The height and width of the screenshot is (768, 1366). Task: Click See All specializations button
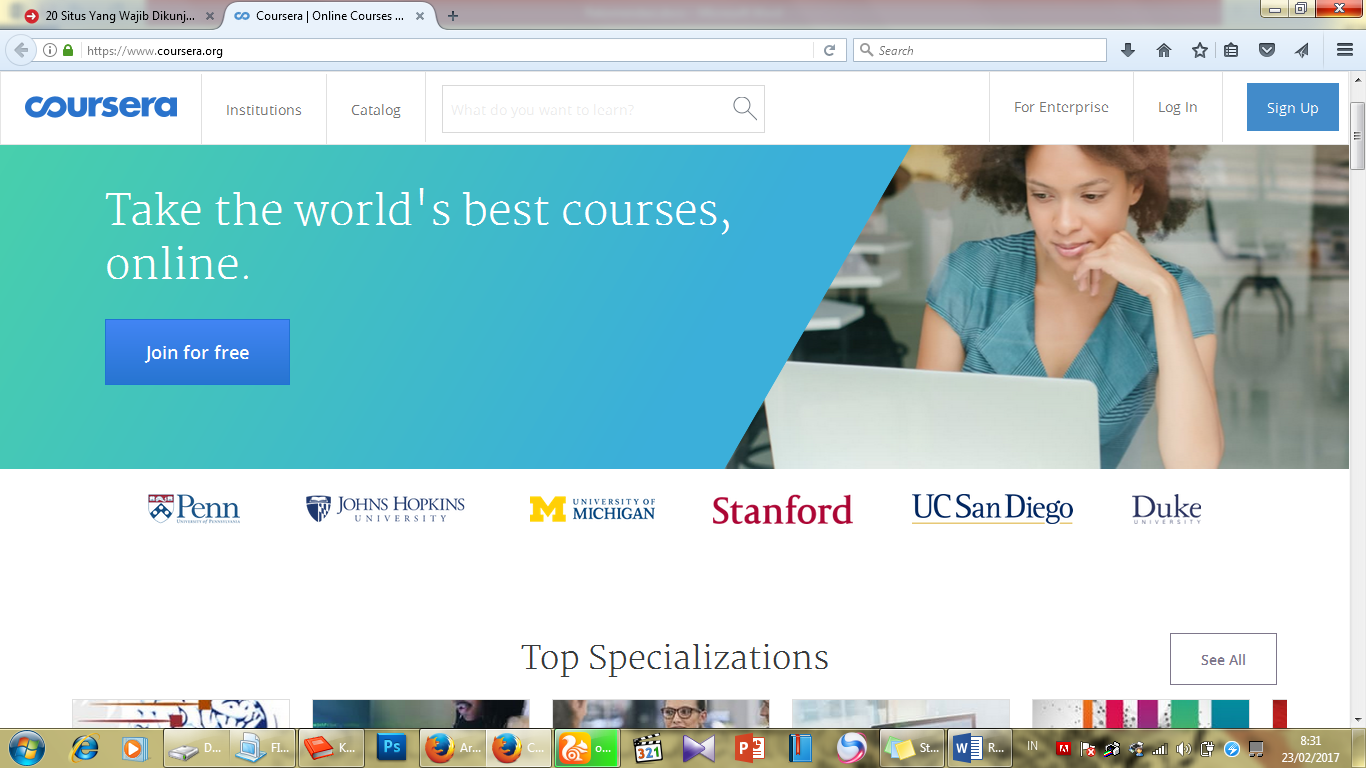pos(1223,659)
